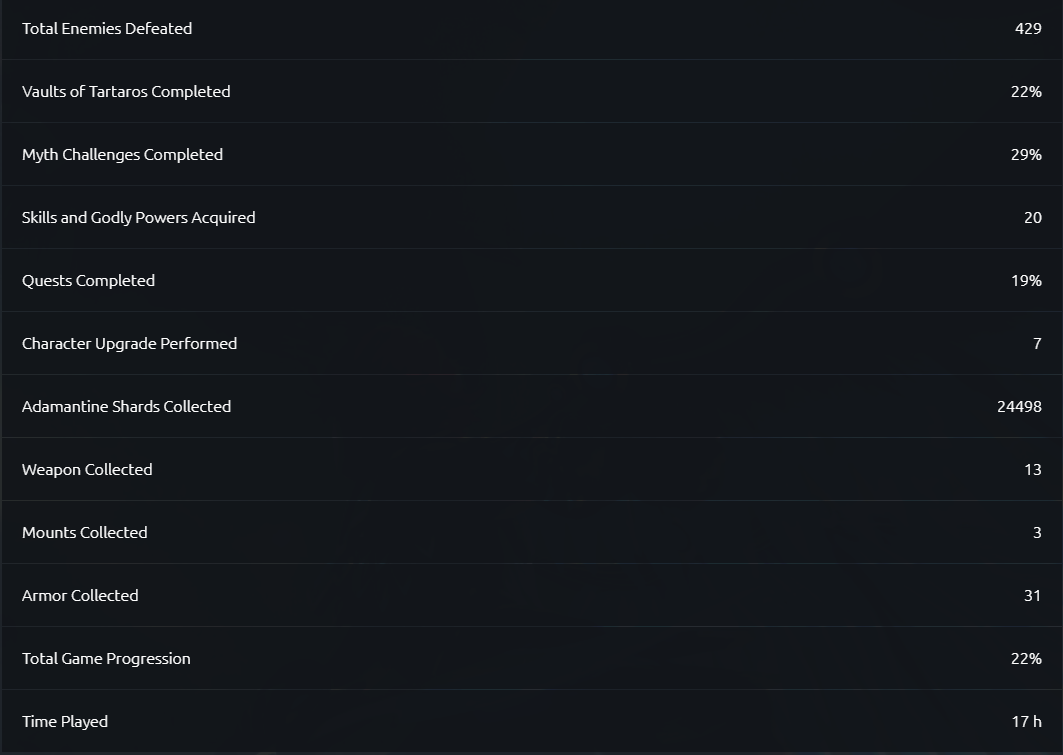Click the 24498 shards value
Screen dimensions: 1063x755
(1019, 407)
